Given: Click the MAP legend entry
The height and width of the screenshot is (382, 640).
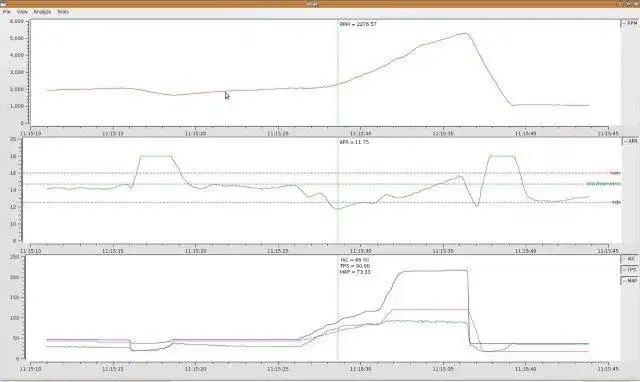Looking at the screenshot, I should coord(630,281).
